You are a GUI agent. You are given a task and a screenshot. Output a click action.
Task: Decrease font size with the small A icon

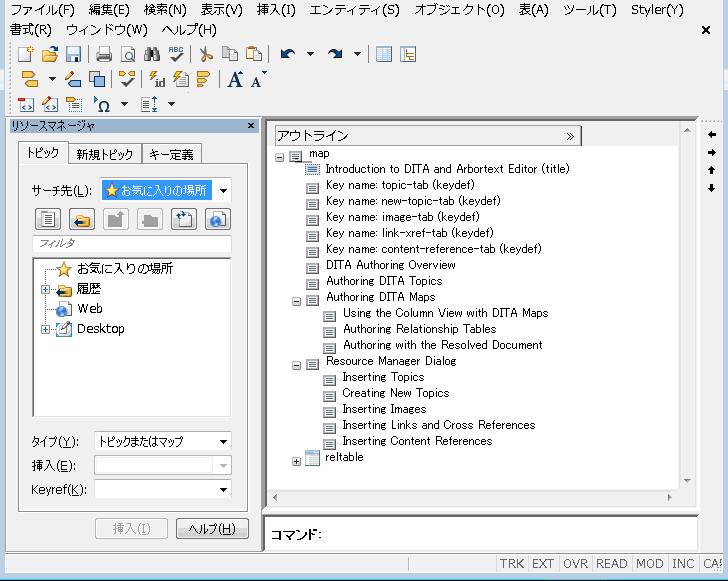tap(258, 79)
